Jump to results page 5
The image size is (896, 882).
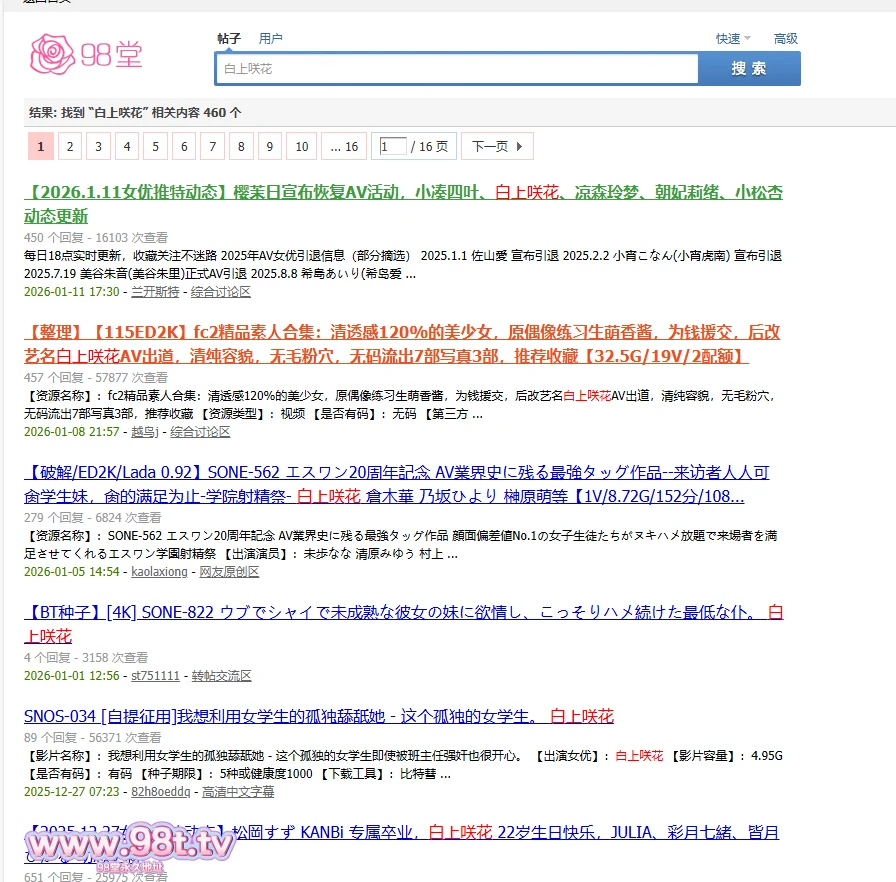[x=155, y=147]
